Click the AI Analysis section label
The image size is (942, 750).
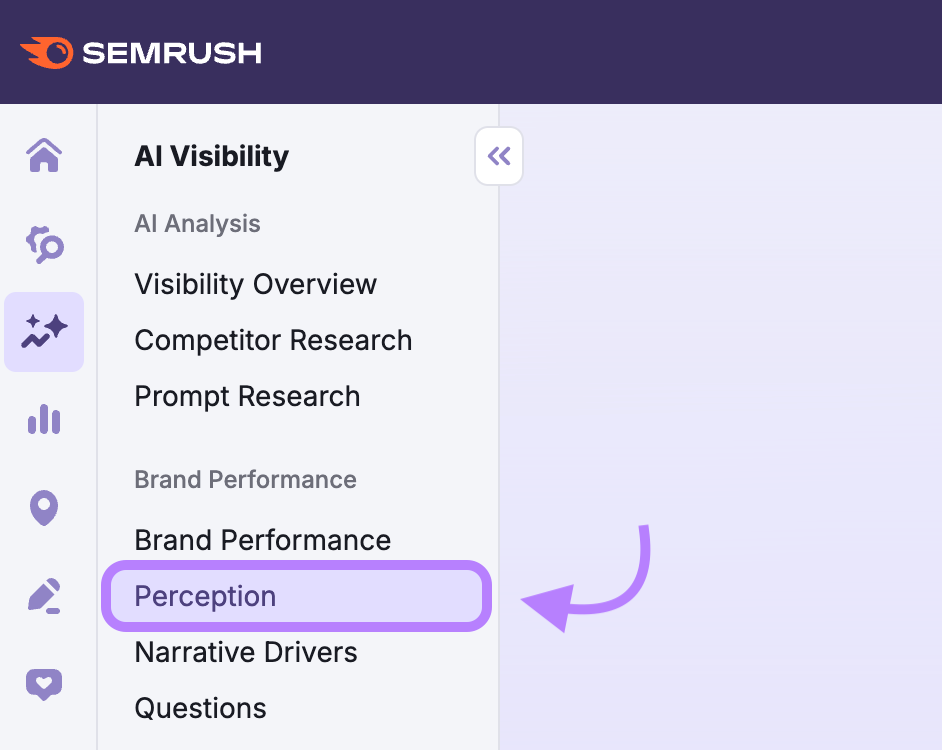click(x=197, y=224)
